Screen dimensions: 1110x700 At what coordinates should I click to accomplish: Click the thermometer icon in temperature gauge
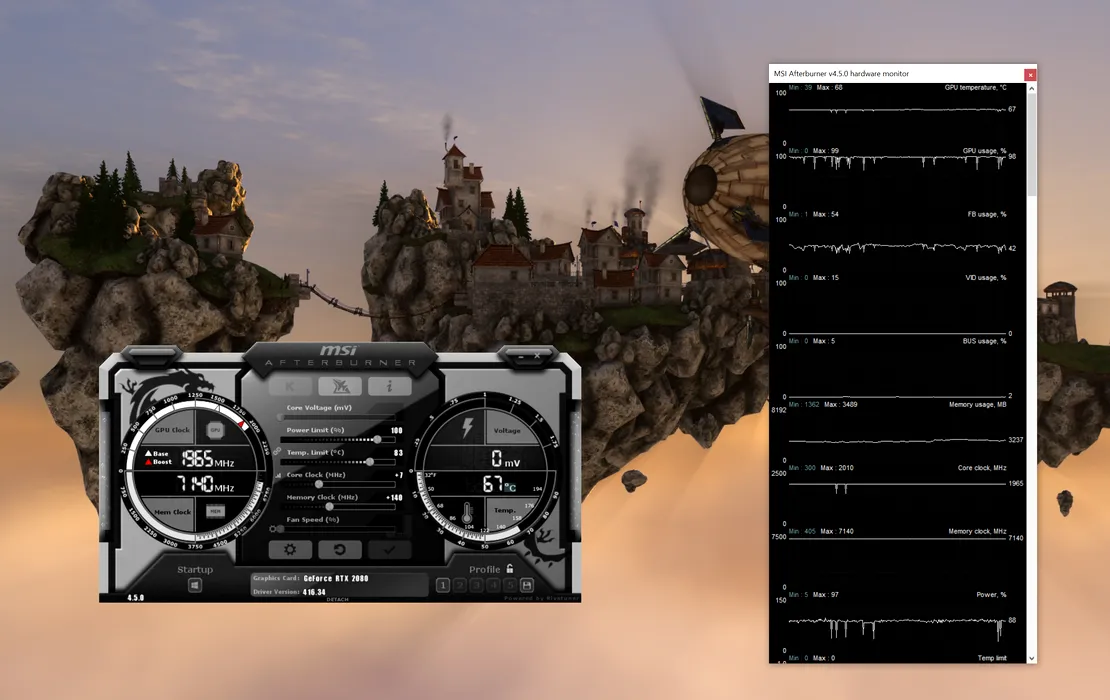pos(467,512)
